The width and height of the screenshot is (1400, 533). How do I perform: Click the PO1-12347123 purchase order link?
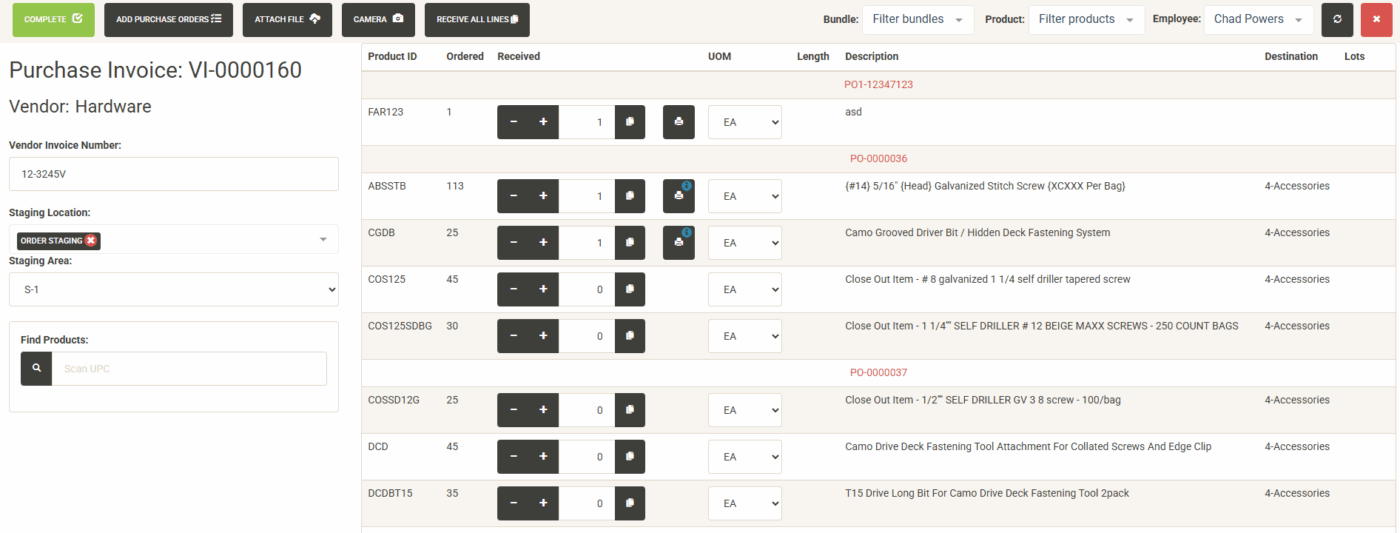(878, 85)
